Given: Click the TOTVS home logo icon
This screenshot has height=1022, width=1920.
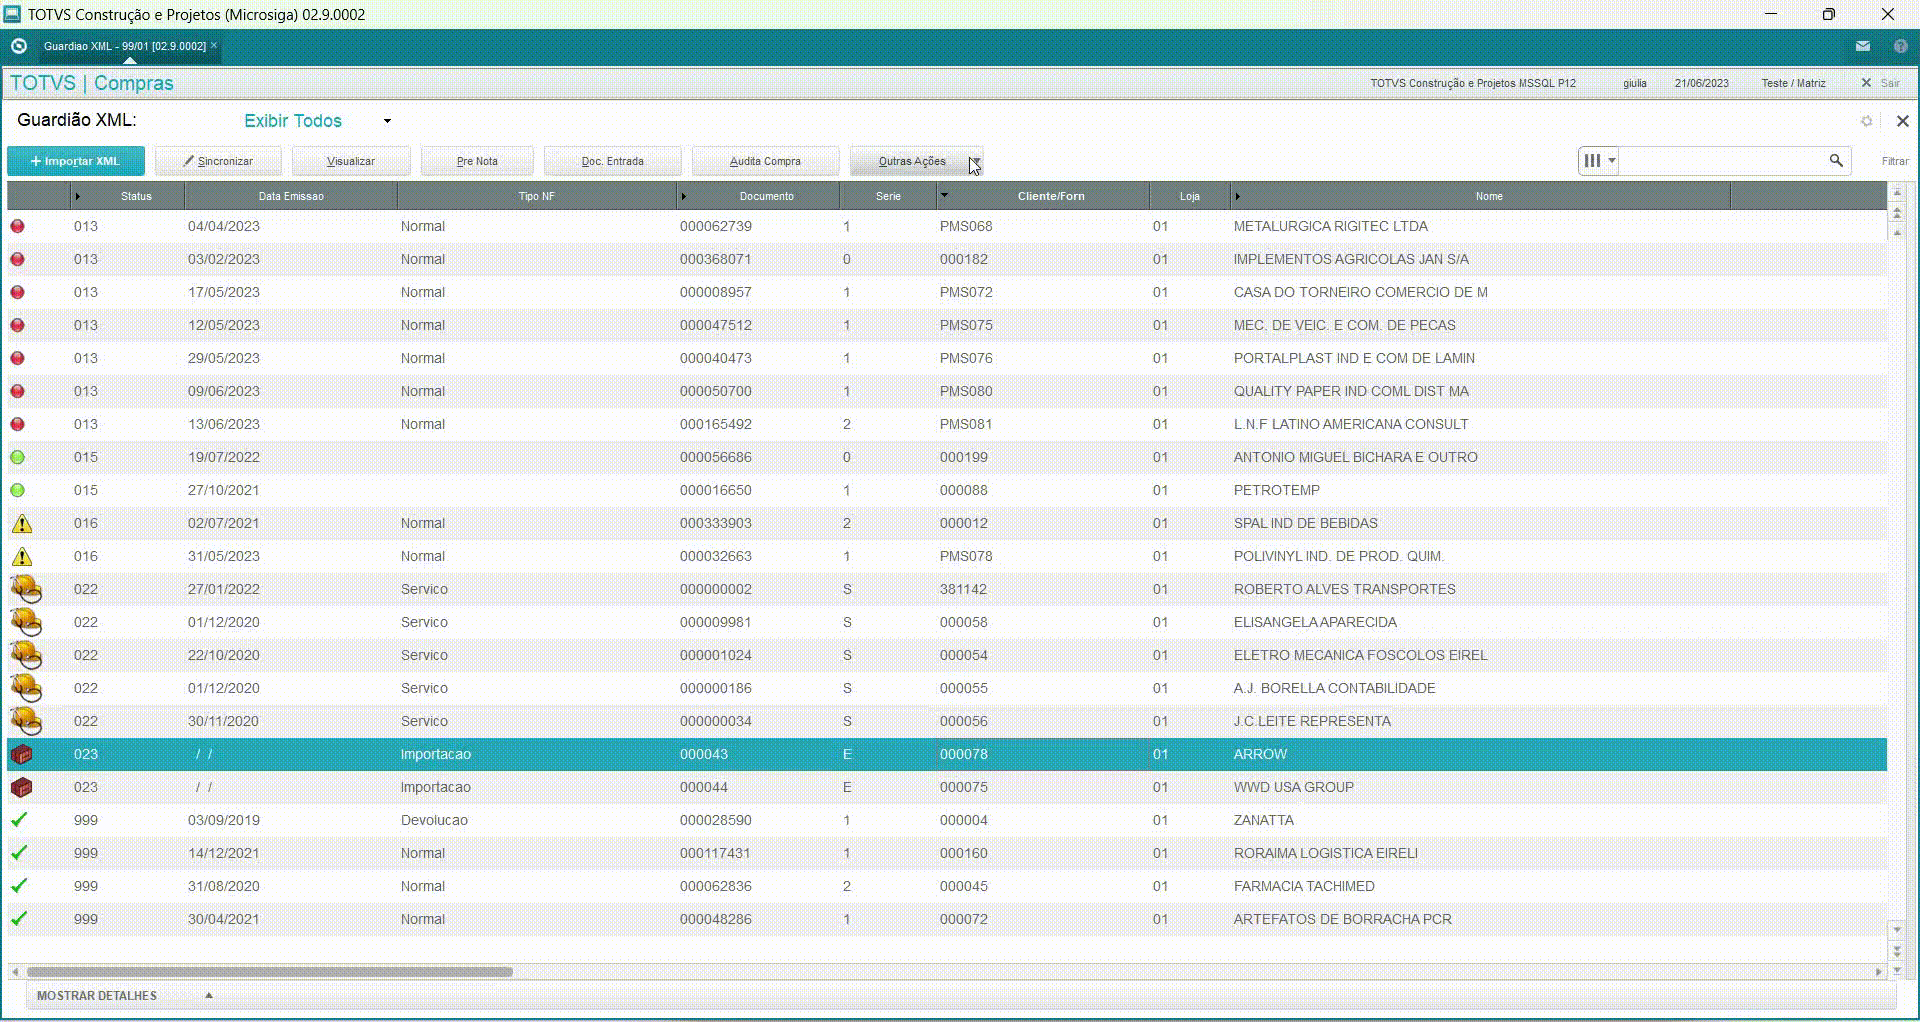Looking at the screenshot, I should (x=18, y=46).
